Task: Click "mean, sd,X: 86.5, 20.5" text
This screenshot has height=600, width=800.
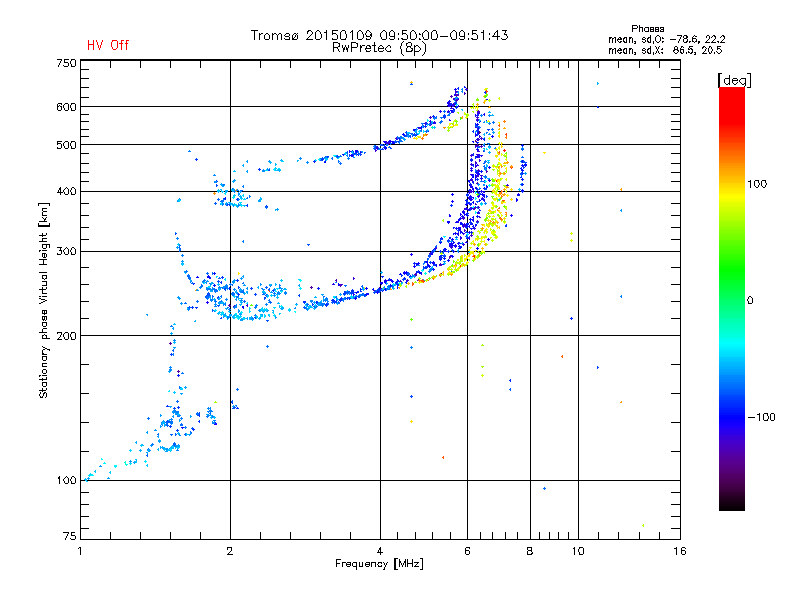Action: click(x=665, y=50)
